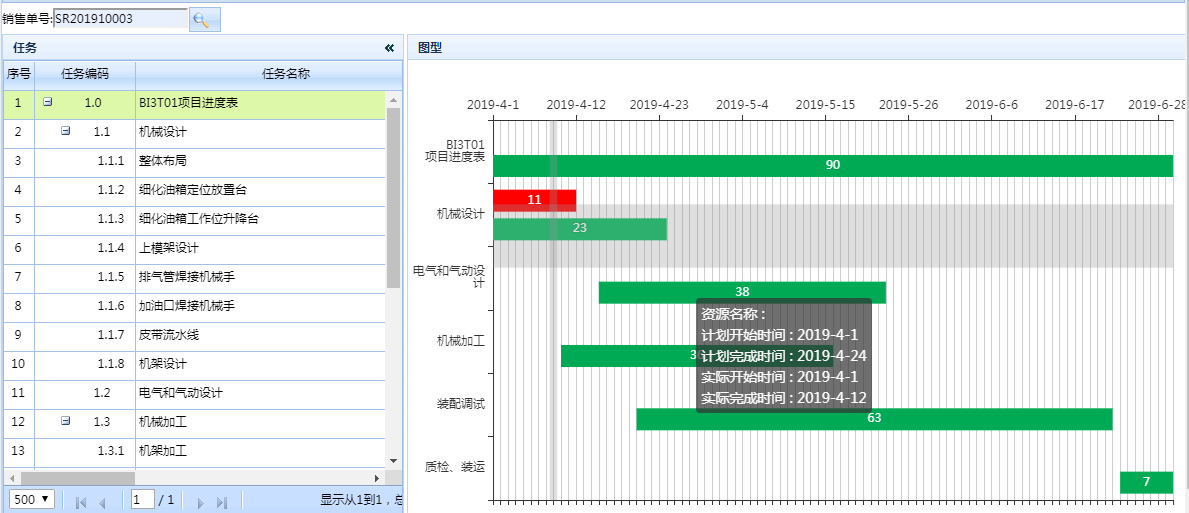Image resolution: width=1189 pixels, height=513 pixels.
Task: Click the 销售单号 input field
Action: coord(120,19)
